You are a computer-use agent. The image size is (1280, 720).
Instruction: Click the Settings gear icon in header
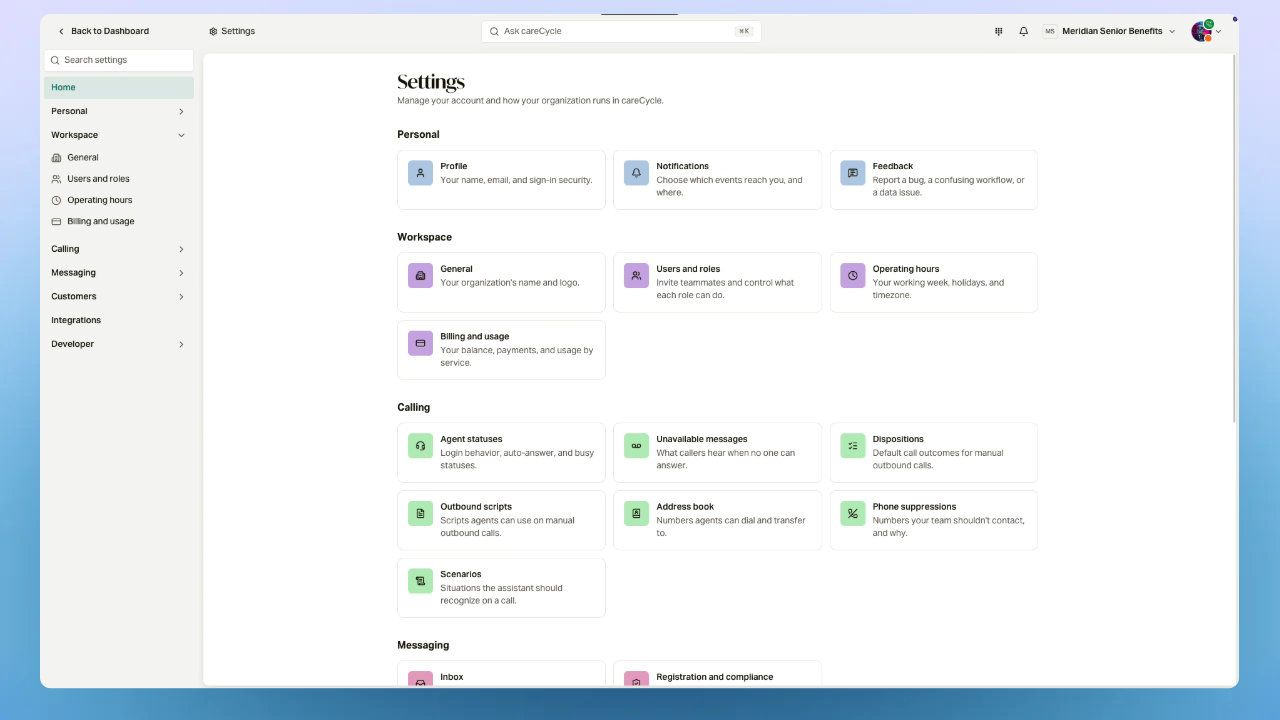click(213, 31)
